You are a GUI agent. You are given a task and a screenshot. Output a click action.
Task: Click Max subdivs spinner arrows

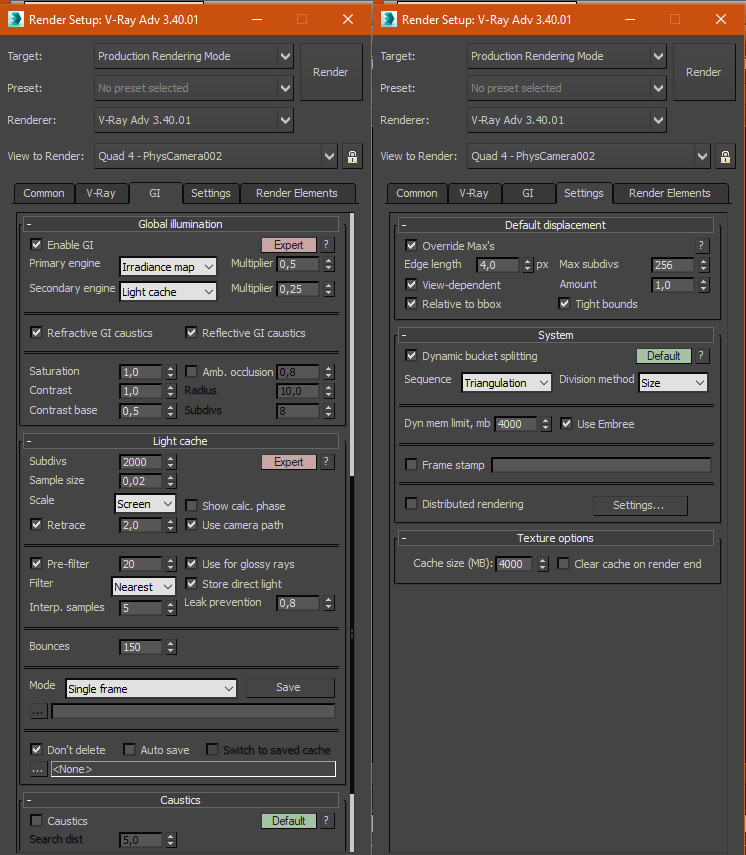tap(704, 265)
